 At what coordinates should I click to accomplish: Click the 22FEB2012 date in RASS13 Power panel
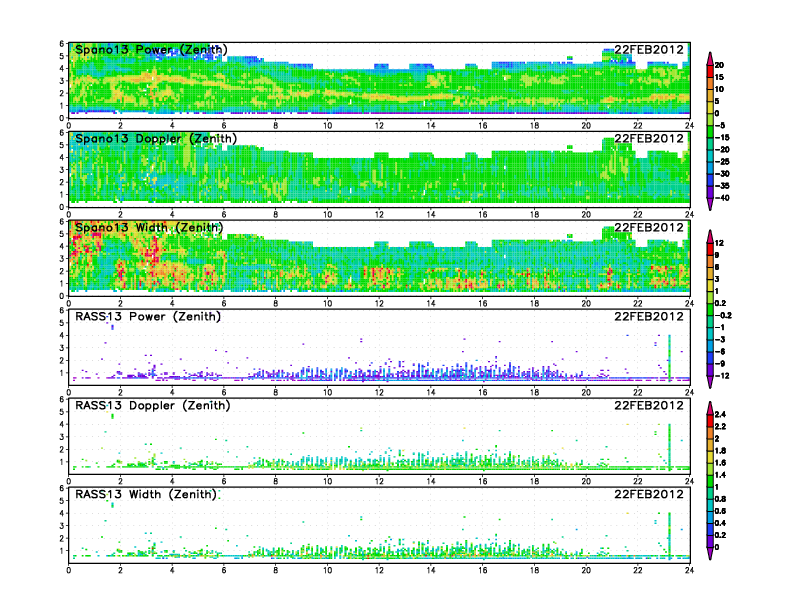pyautogui.click(x=649, y=317)
